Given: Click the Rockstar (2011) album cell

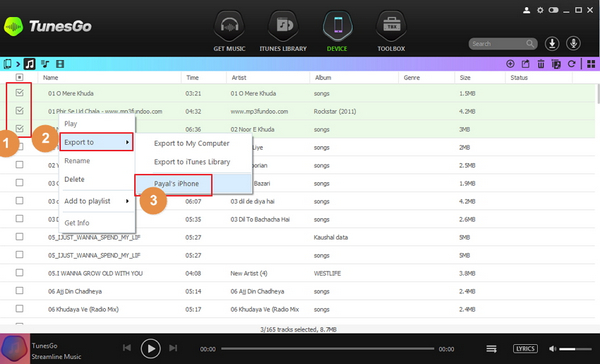Looking at the screenshot, I should click(335, 111).
